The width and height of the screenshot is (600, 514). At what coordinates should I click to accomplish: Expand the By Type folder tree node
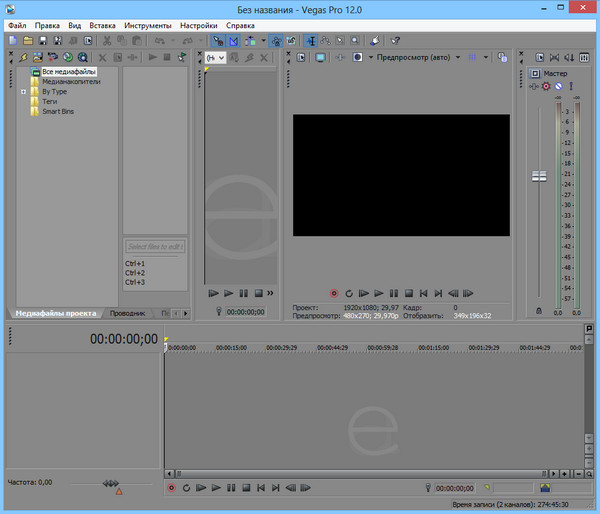pos(23,91)
